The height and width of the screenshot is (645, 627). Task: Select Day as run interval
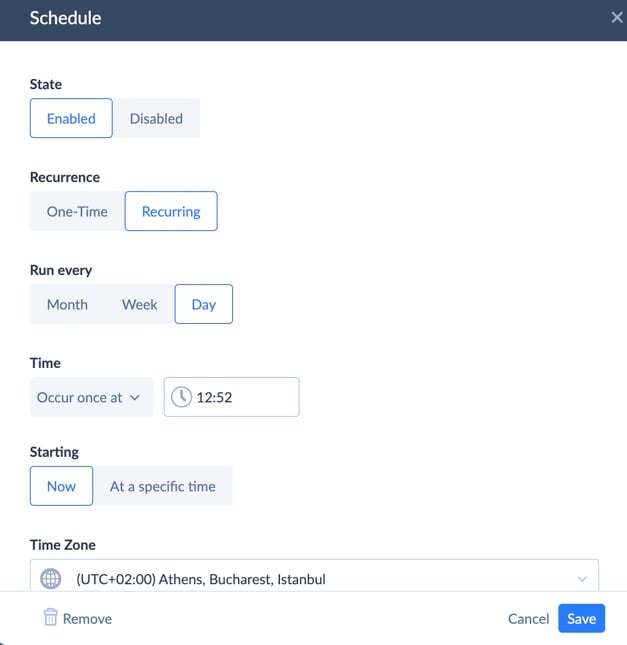[204, 304]
